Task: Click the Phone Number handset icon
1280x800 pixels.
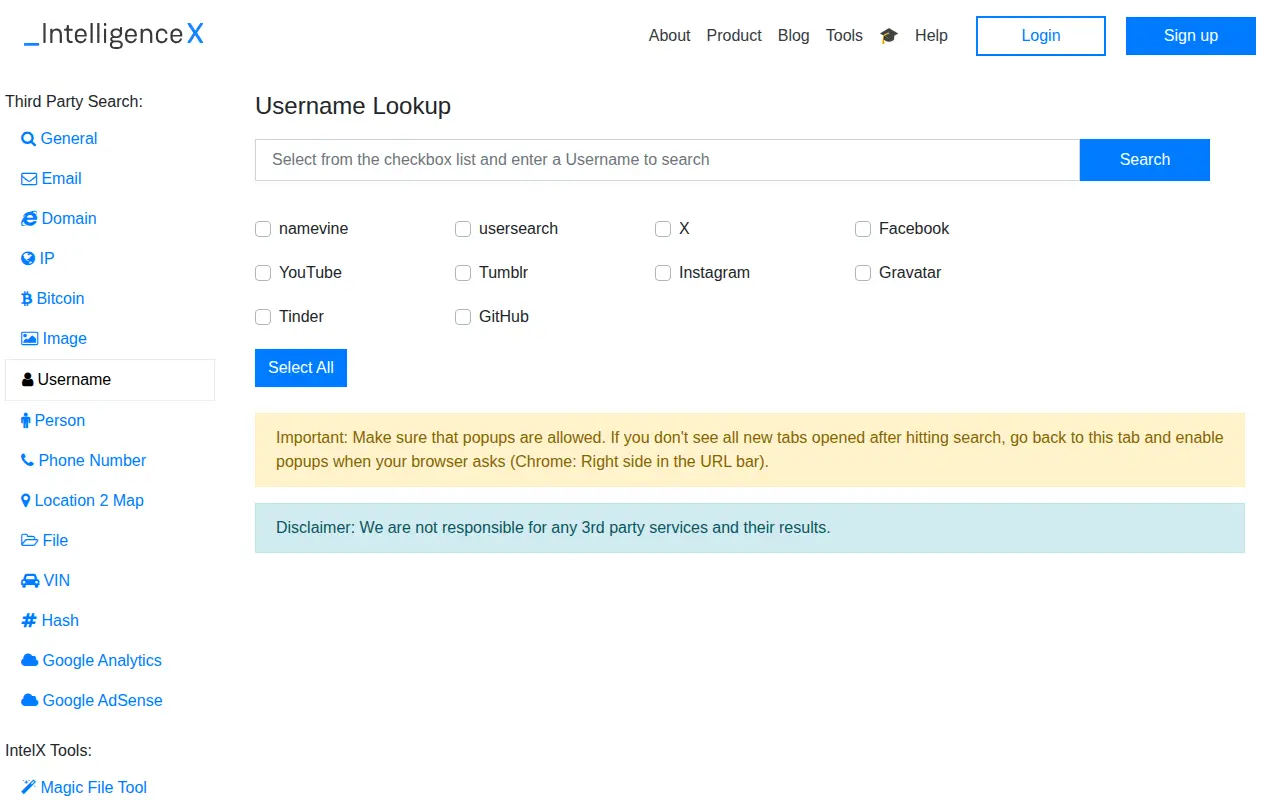Action: coord(28,461)
